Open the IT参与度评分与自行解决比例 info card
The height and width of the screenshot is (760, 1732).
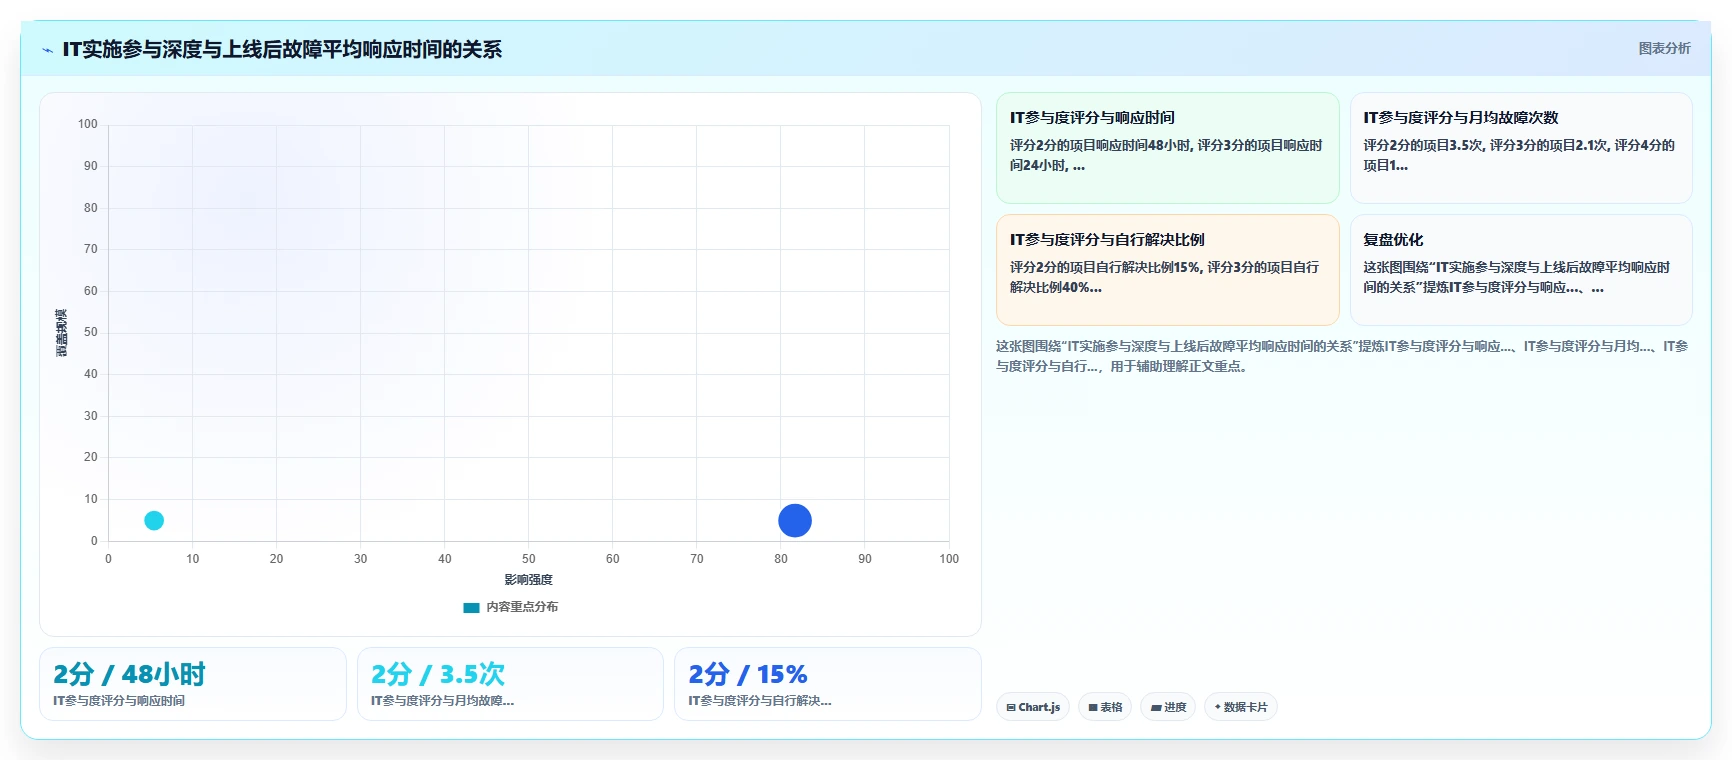click(x=1167, y=270)
